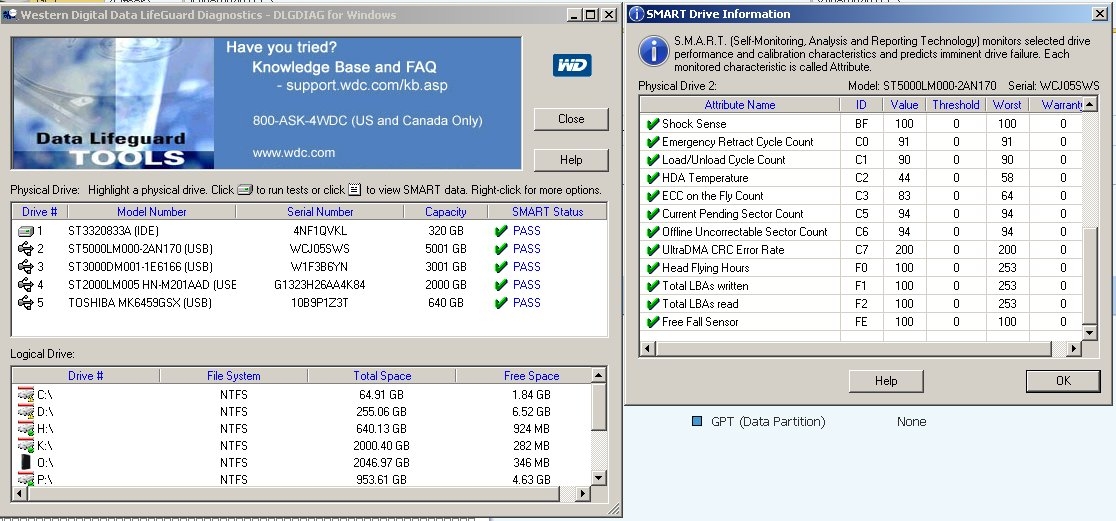Click the O:\ logical drive icon
The image size is (1116, 521).
(26, 463)
